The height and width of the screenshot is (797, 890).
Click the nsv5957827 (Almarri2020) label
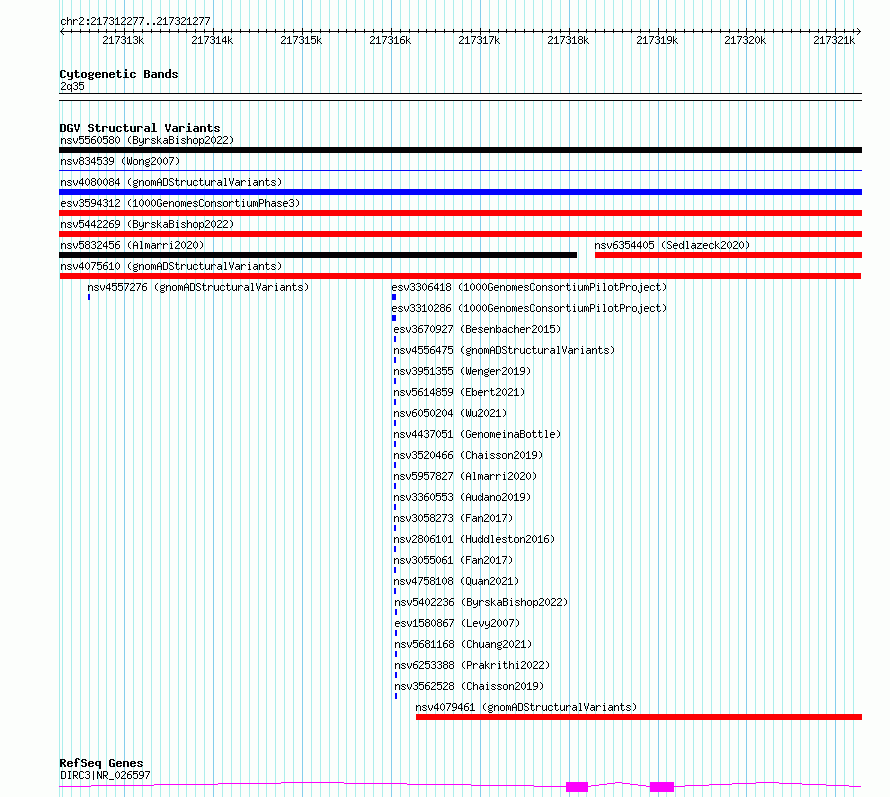(465, 476)
